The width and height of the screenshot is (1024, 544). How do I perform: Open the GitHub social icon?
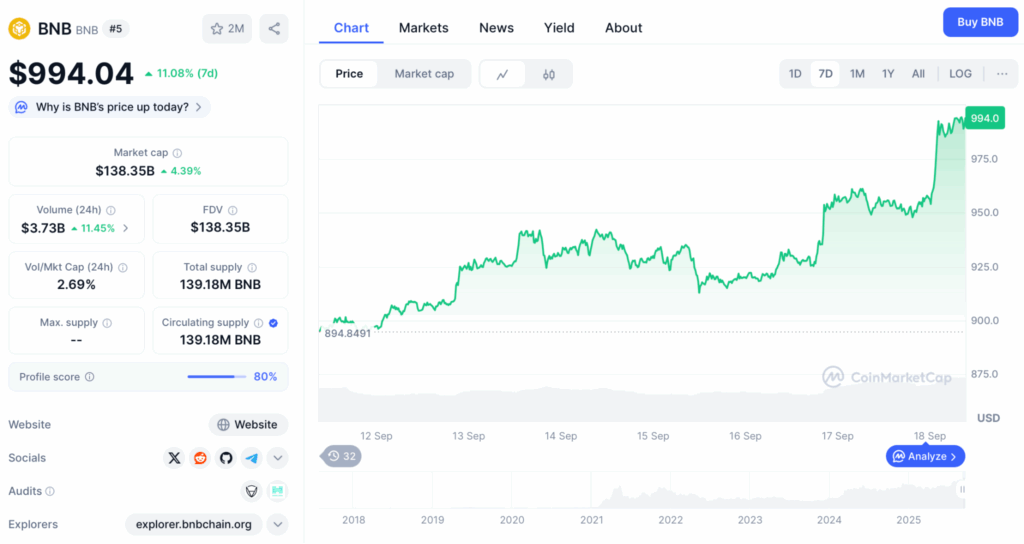(226, 458)
